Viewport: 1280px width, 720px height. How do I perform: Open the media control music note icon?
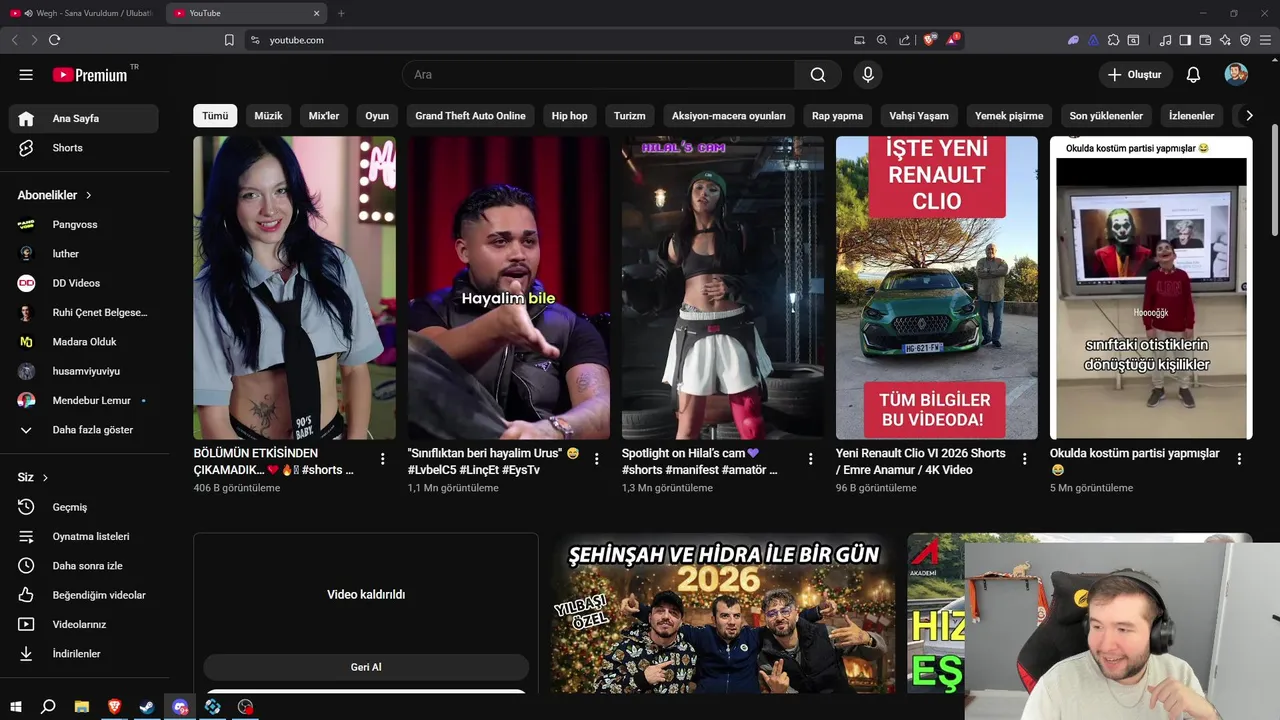pyautogui.click(x=1165, y=40)
